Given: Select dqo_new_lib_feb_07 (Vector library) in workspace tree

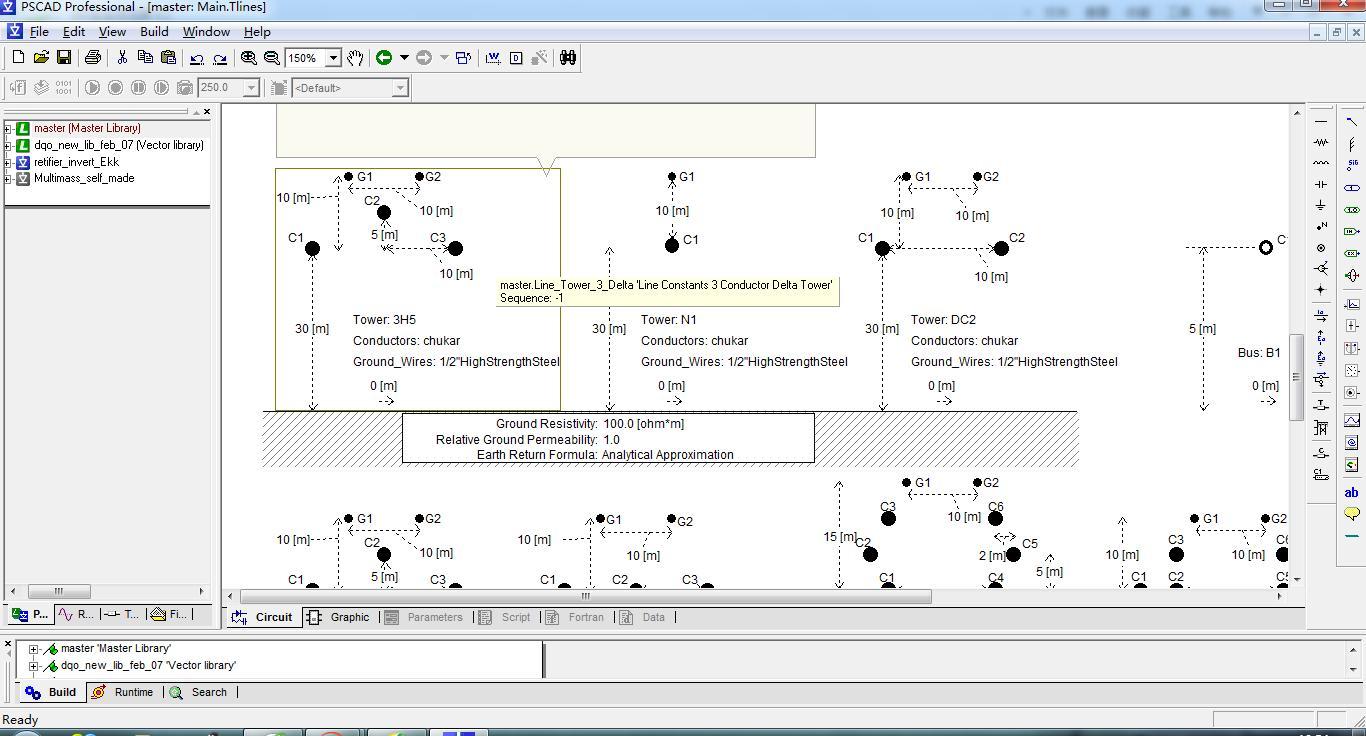Looking at the screenshot, I should pos(118,145).
